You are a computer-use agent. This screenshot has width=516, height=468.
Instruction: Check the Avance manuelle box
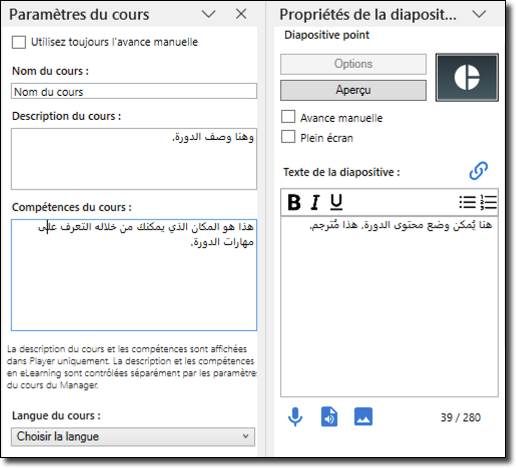click(288, 117)
